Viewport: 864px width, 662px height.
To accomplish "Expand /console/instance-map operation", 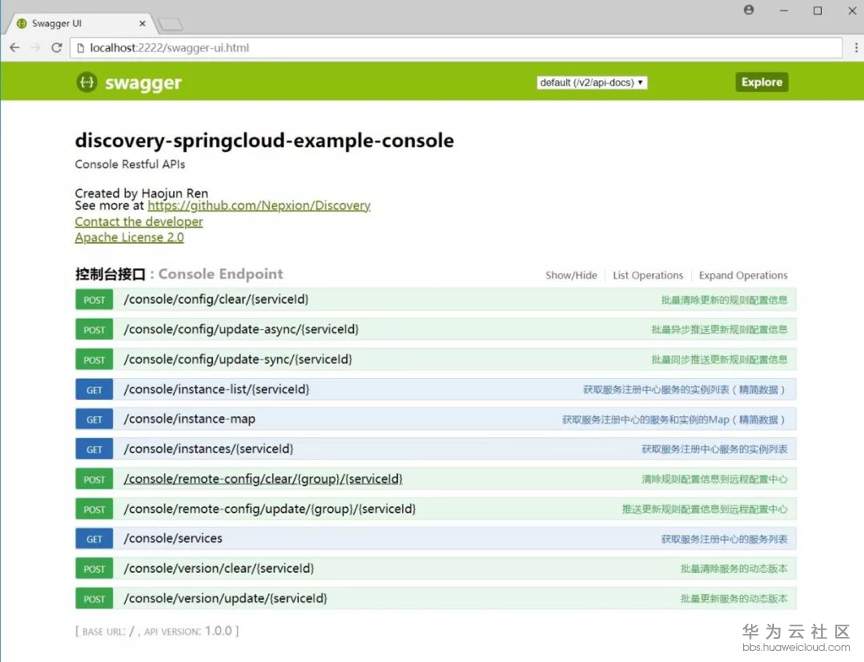I will click(x=190, y=419).
